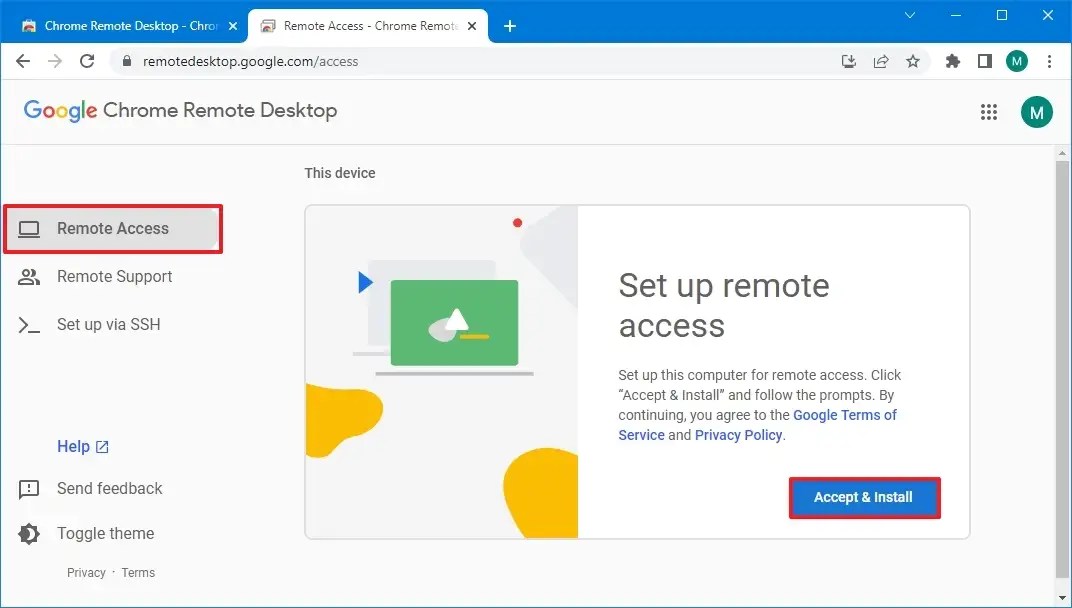
Task: Open the Chrome extensions puzzle icon
Action: [952, 61]
